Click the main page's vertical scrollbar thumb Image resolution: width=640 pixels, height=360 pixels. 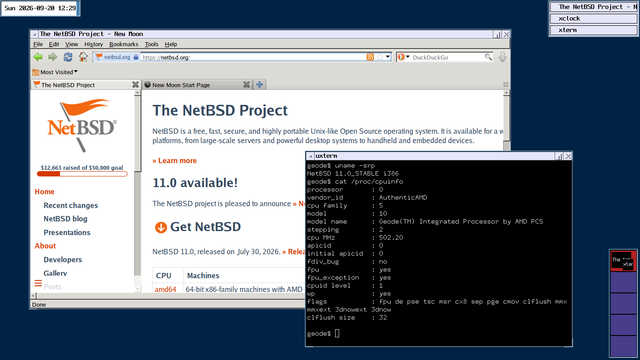click(507, 119)
